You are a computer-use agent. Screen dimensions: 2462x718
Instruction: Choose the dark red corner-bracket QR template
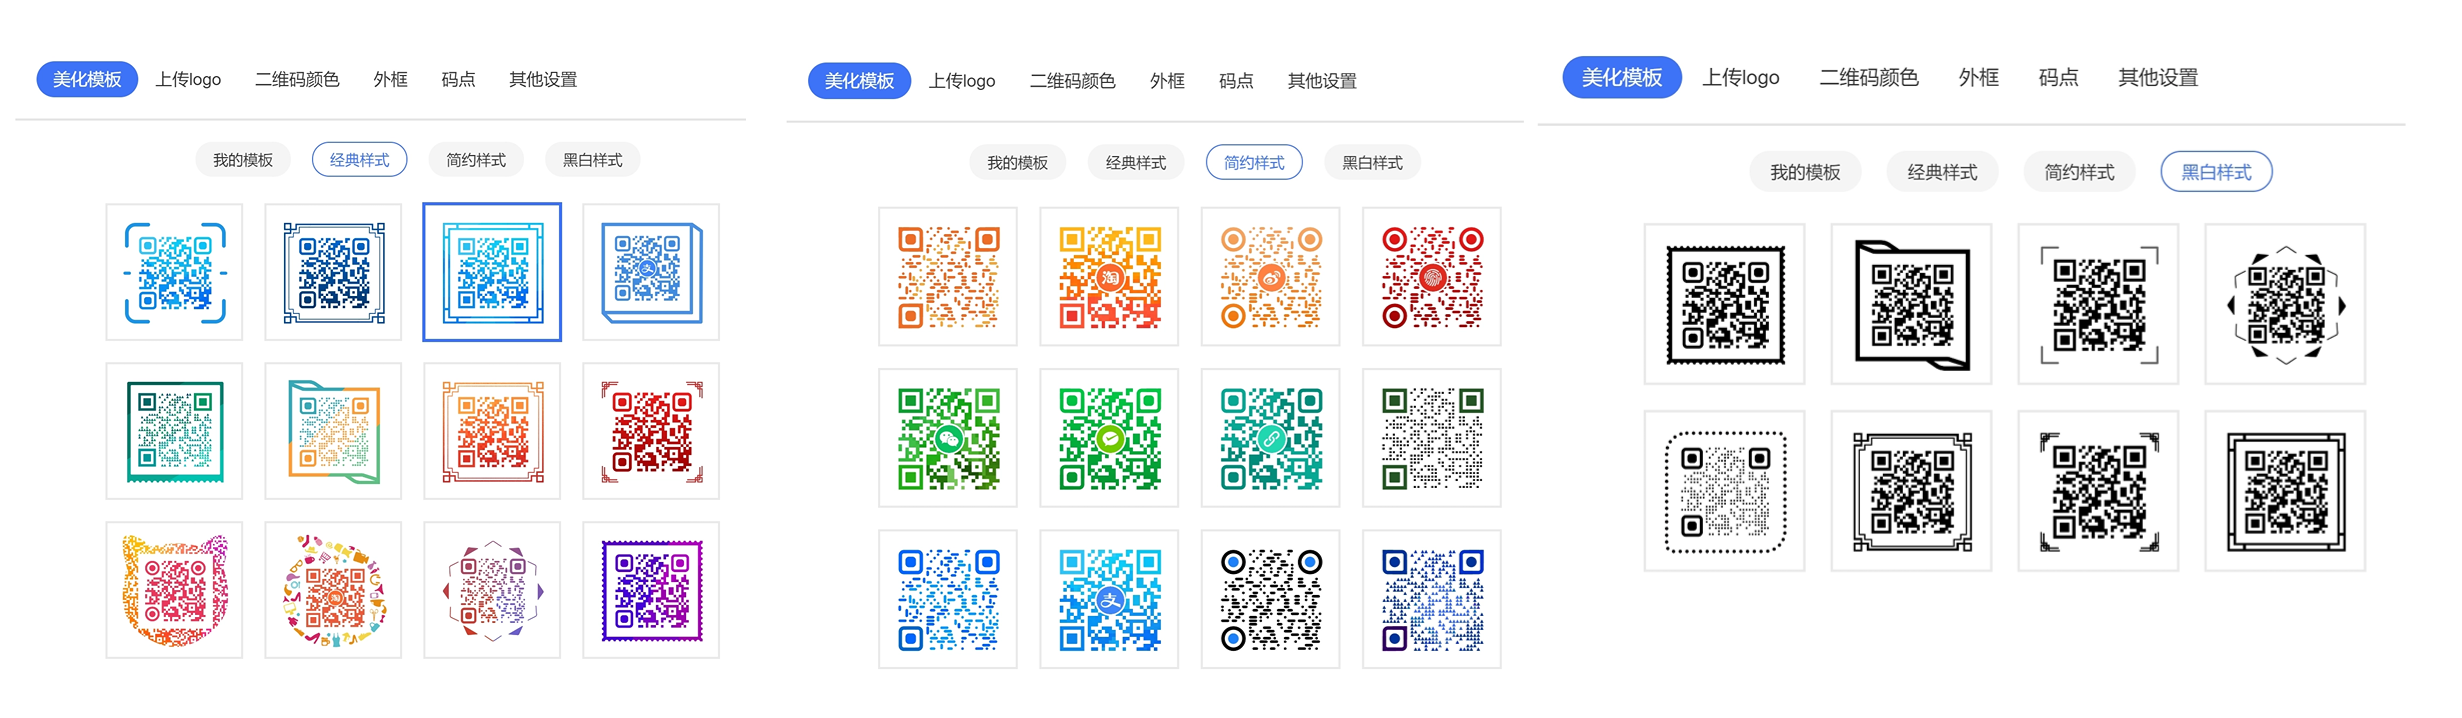point(651,431)
